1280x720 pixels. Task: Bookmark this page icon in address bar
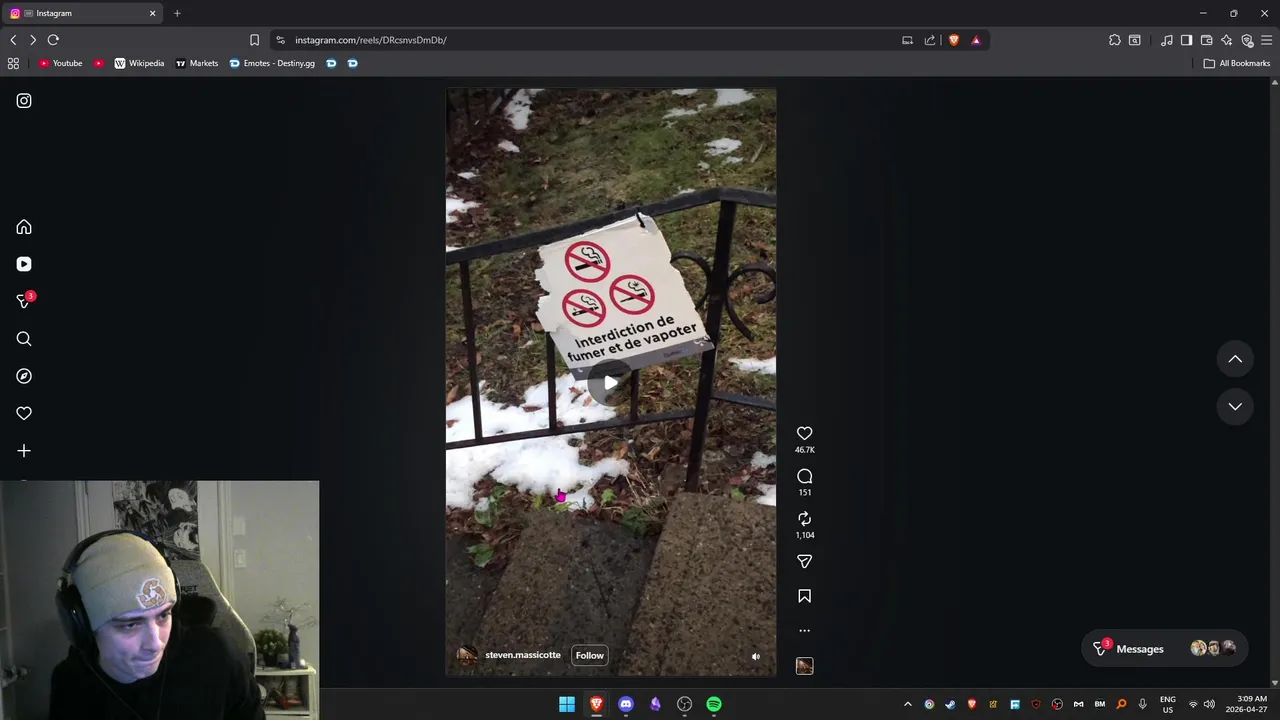pyautogui.click(x=254, y=40)
